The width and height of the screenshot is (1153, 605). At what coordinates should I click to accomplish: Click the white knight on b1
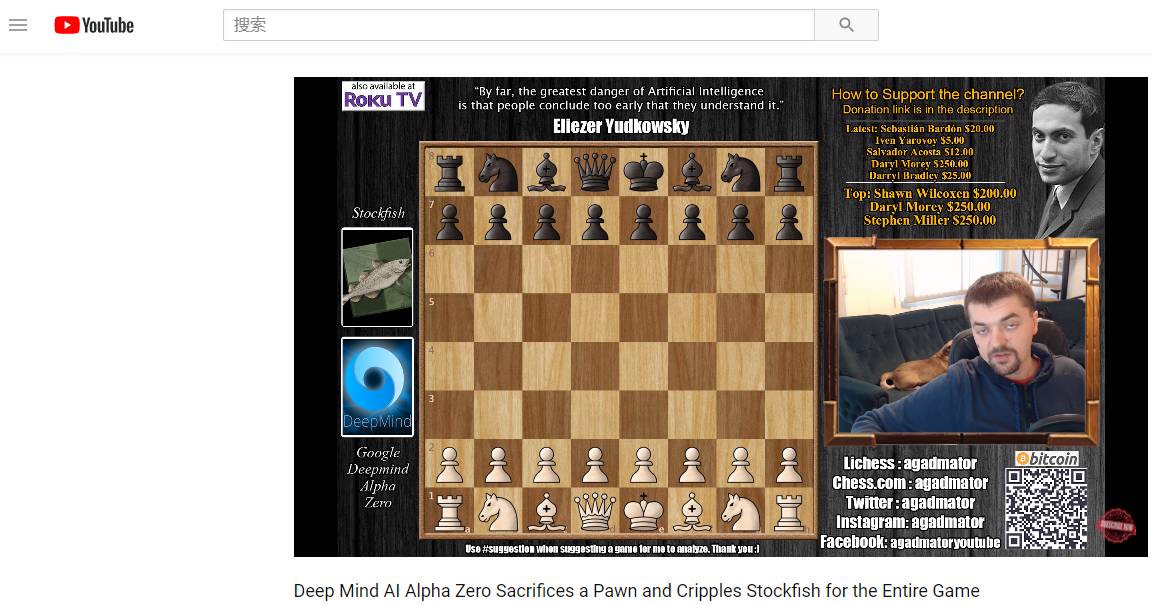tap(498, 512)
